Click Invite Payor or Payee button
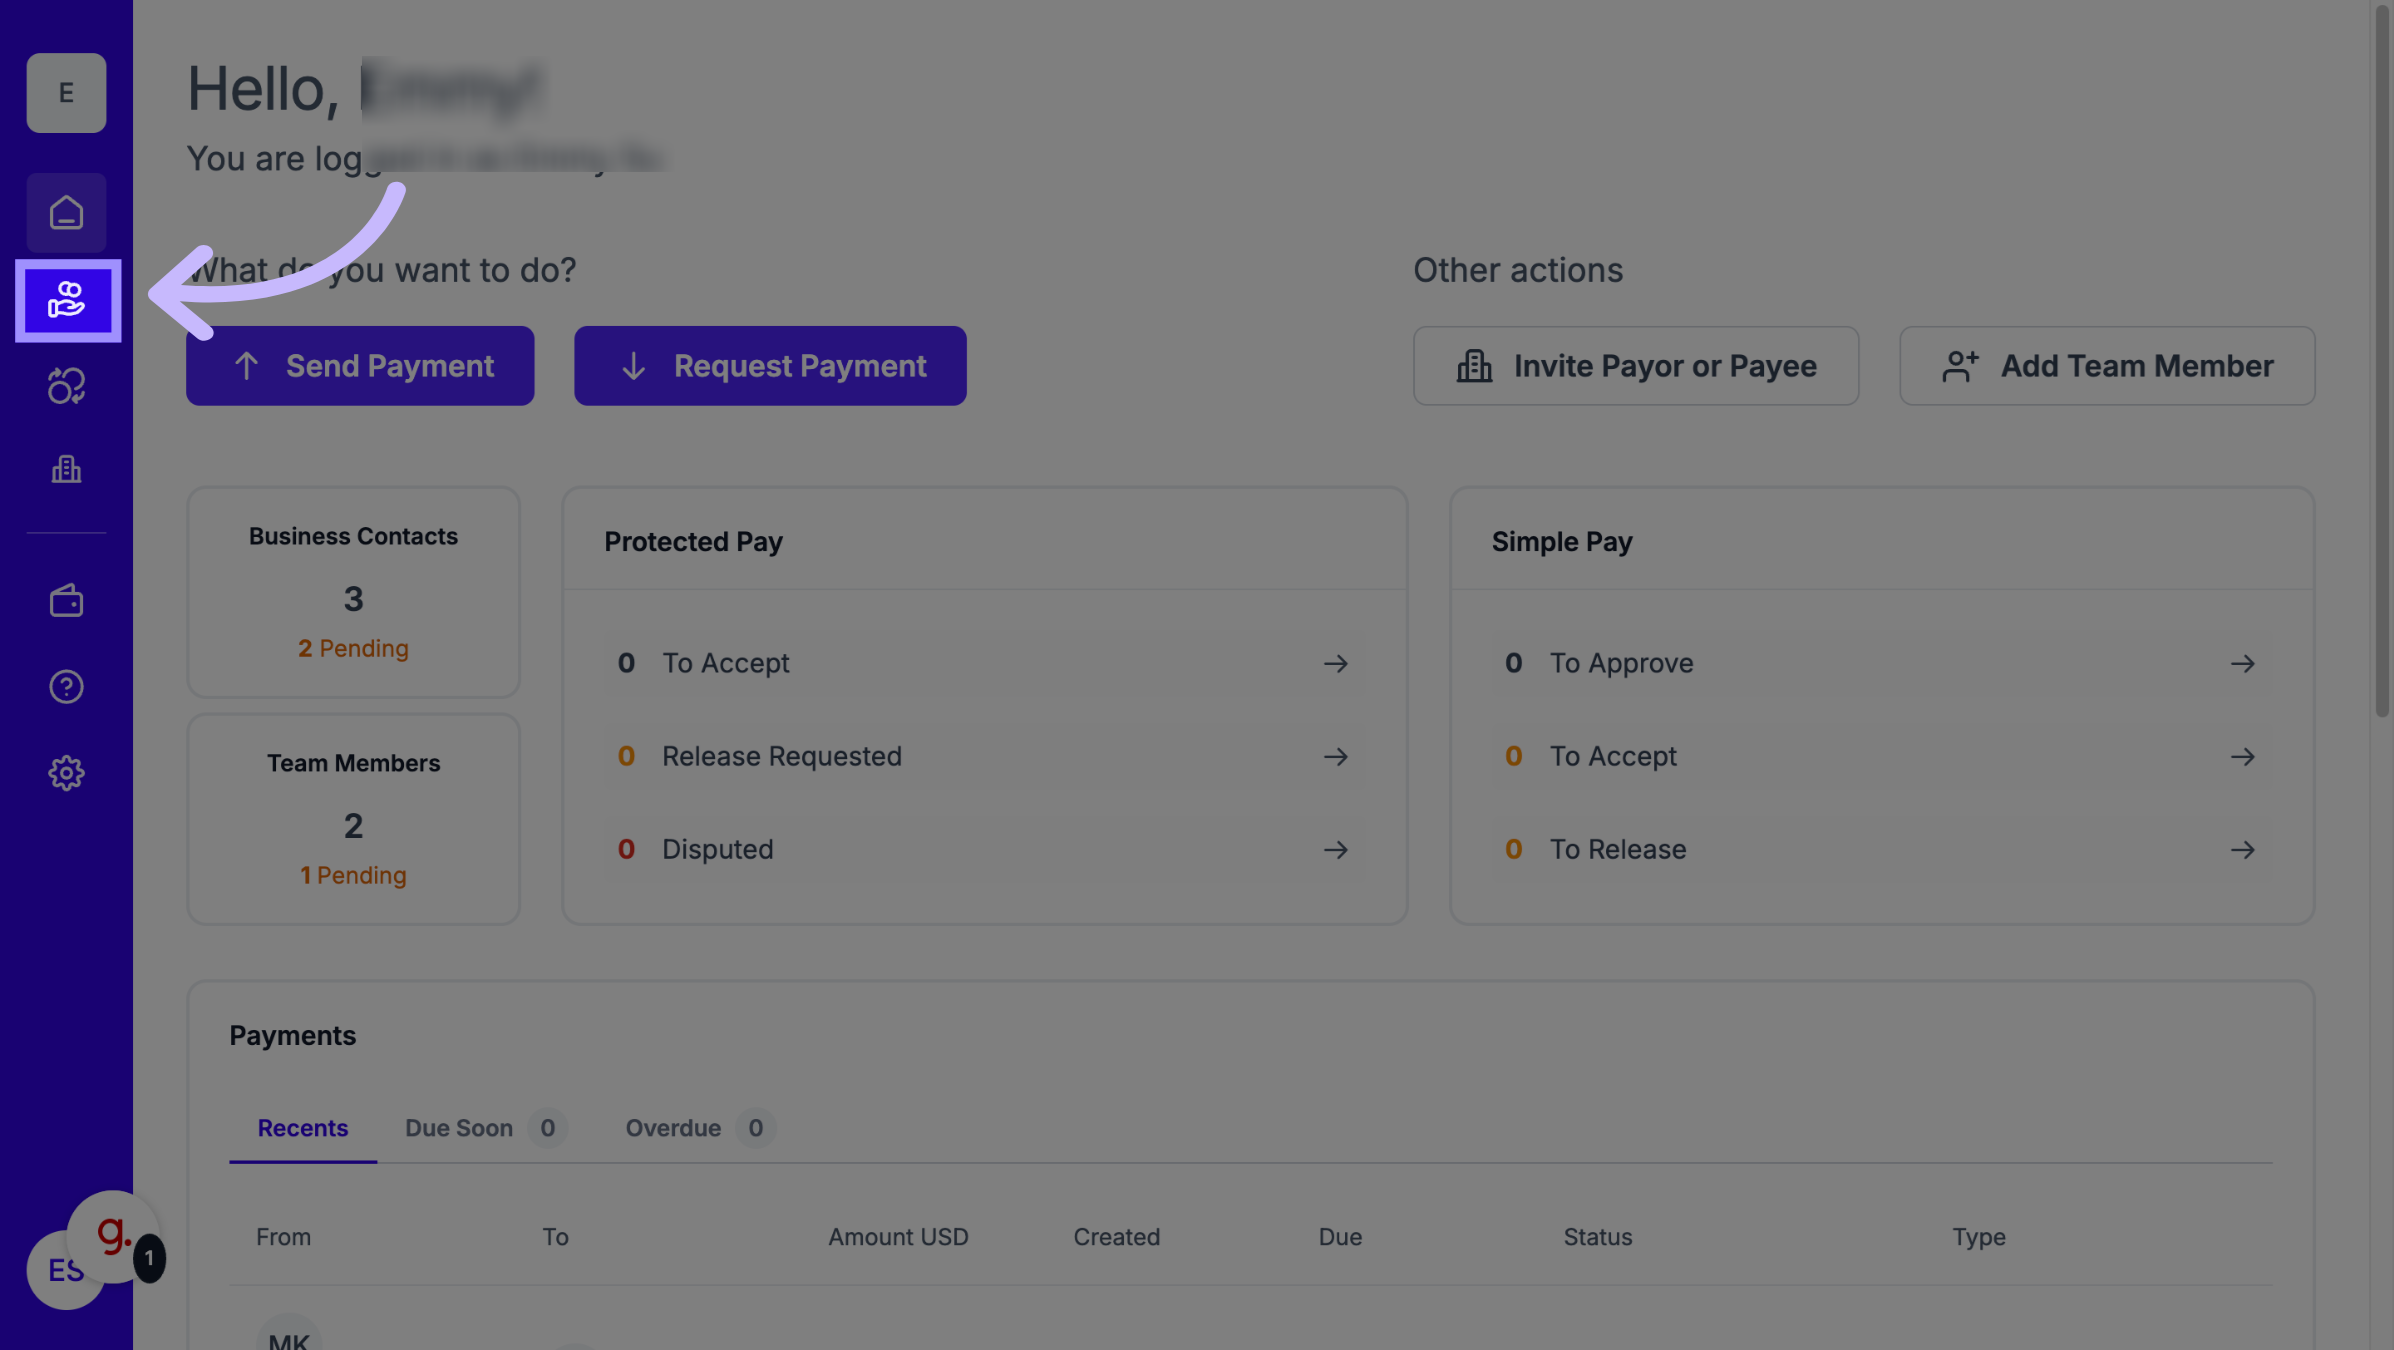The height and width of the screenshot is (1350, 2394). [x=1635, y=366]
